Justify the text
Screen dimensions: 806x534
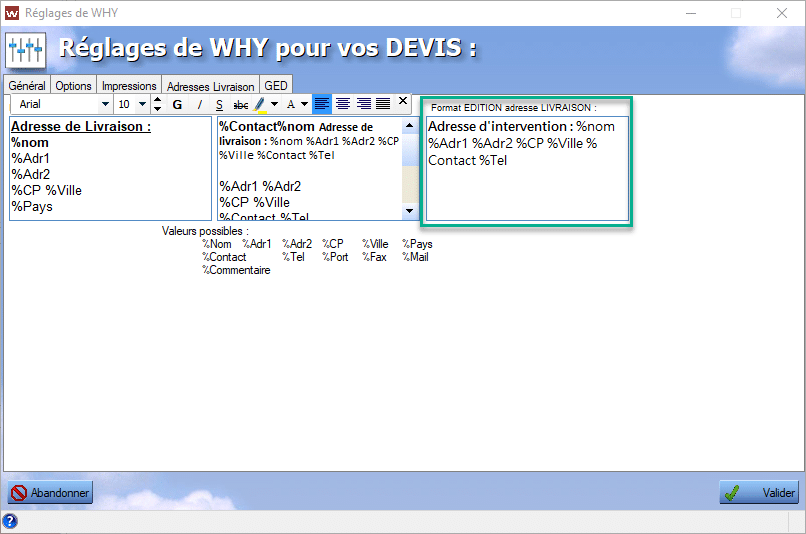click(383, 103)
